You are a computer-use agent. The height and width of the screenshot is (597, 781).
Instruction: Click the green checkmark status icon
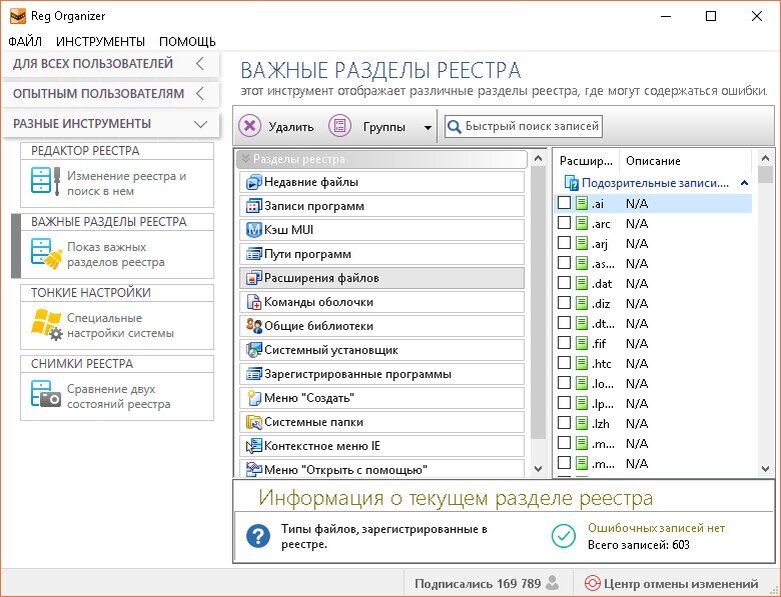tap(564, 536)
